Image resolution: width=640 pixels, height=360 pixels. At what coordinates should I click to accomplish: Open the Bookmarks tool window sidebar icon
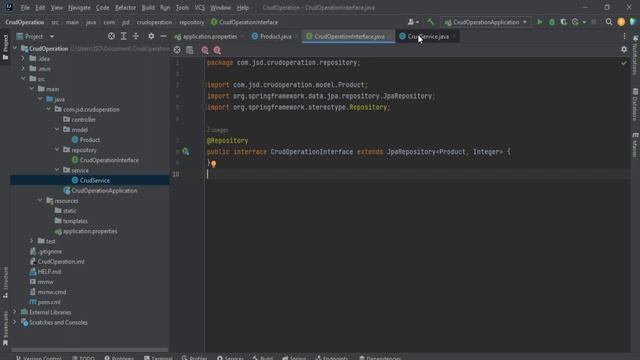click(5, 329)
